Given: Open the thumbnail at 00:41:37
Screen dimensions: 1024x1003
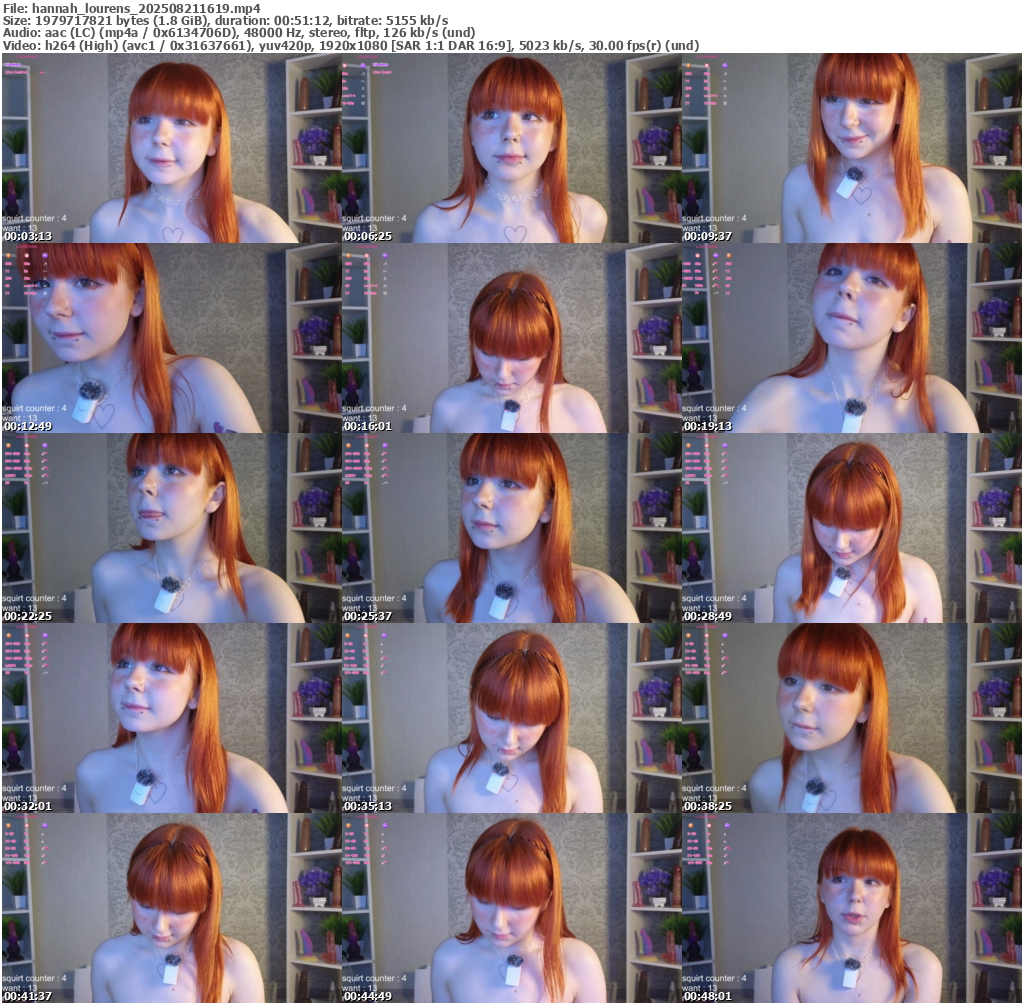Looking at the screenshot, I should [x=171, y=908].
